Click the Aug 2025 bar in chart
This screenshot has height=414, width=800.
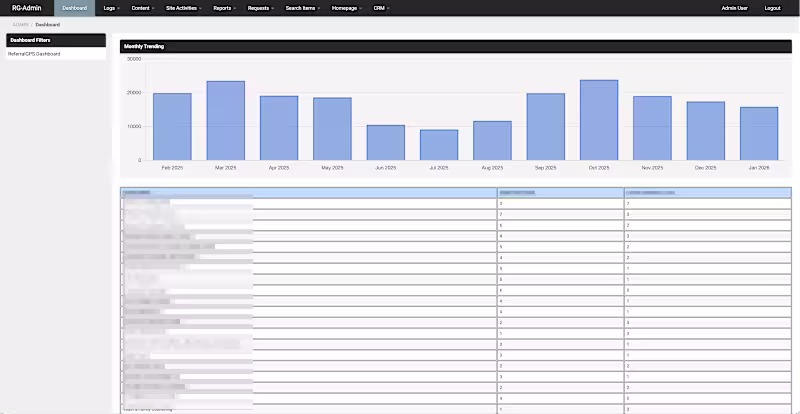tap(492, 140)
